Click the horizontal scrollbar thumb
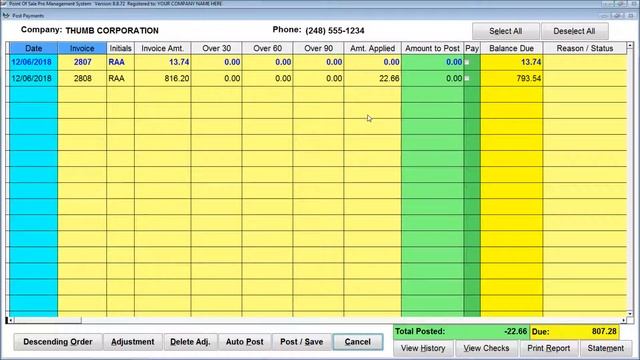Screen dimensions: 640x360 pos(47,320)
